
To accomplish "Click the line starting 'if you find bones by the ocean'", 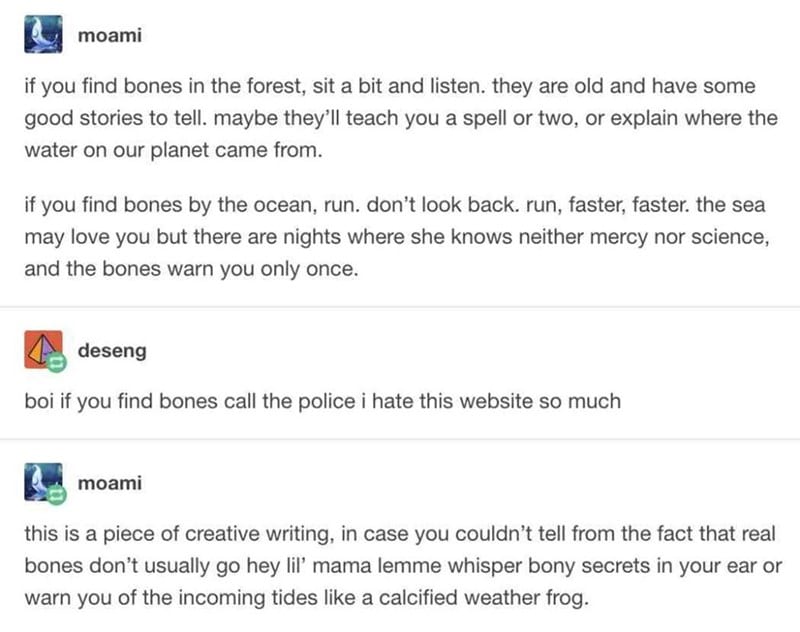I will 395,205.
